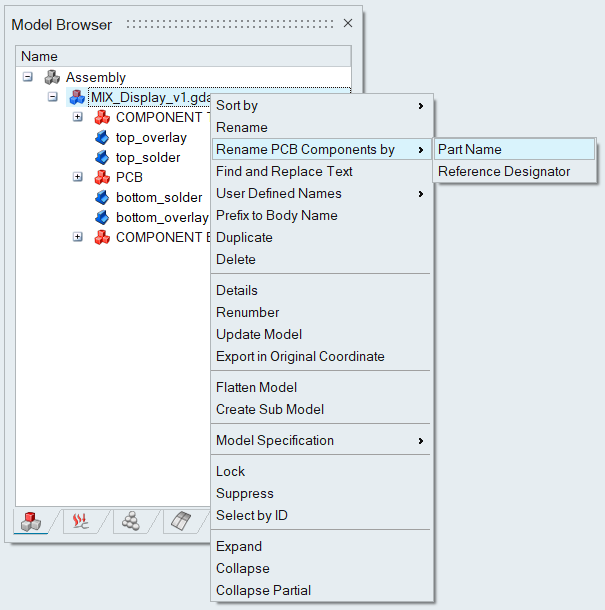The width and height of the screenshot is (605, 610).
Task: Open the stacked spheres tab icon
Action: coord(131,521)
